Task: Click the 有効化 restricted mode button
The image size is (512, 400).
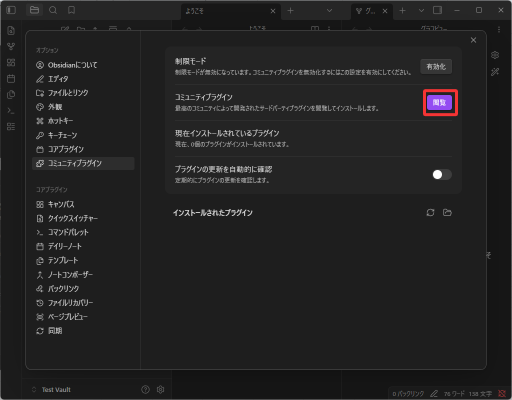Action: pyautogui.click(x=436, y=67)
